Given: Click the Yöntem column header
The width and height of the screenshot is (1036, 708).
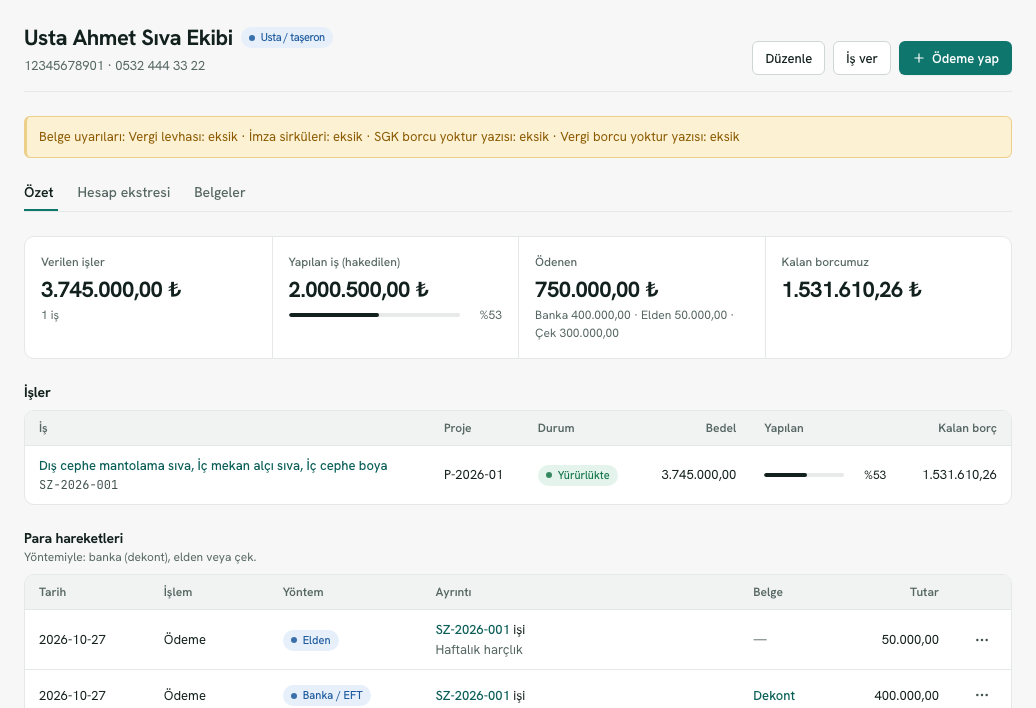Looking at the screenshot, I should (x=303, y=592).
